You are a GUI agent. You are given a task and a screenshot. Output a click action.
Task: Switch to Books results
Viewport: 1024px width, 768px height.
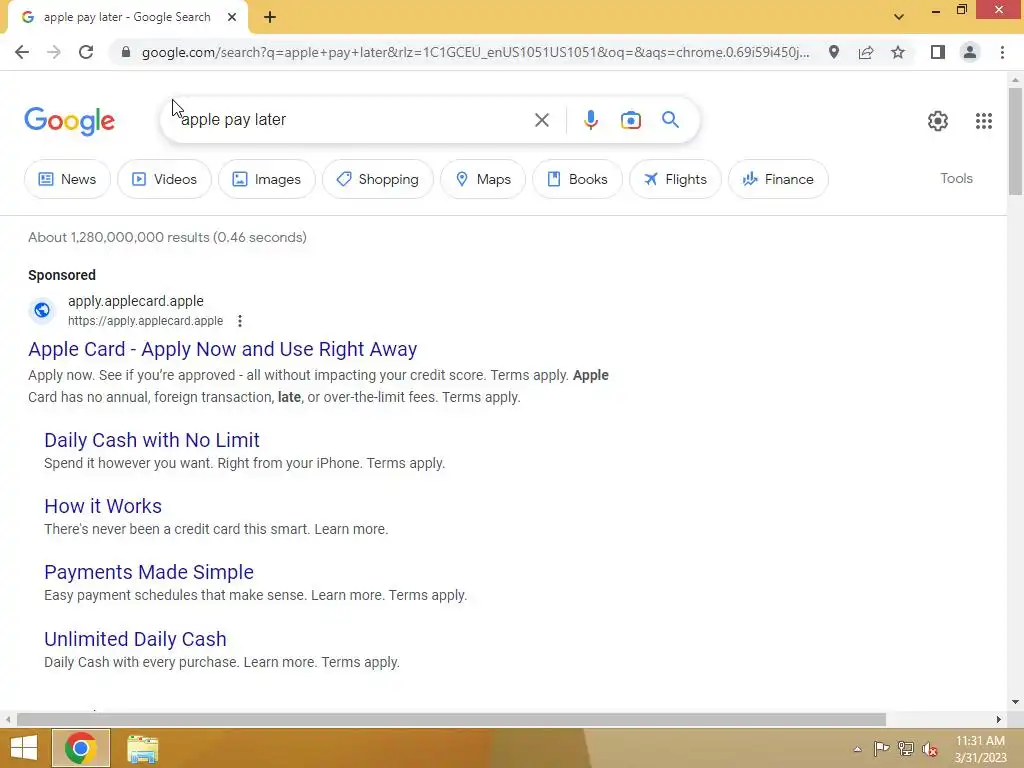[577, 179]
